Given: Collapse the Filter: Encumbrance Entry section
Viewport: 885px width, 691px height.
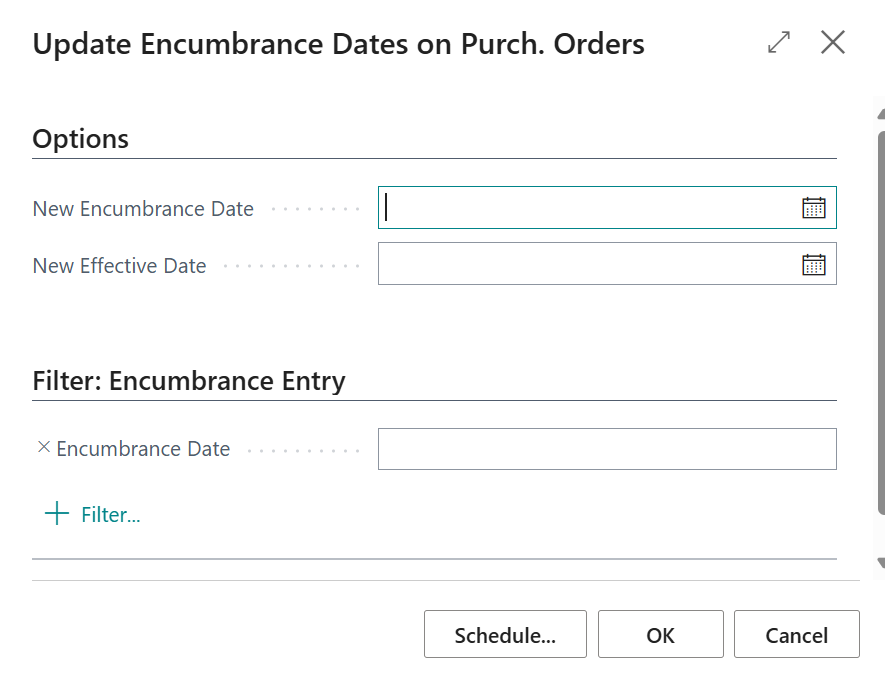Looking at the screenshot, I should [x=189, y=381].
